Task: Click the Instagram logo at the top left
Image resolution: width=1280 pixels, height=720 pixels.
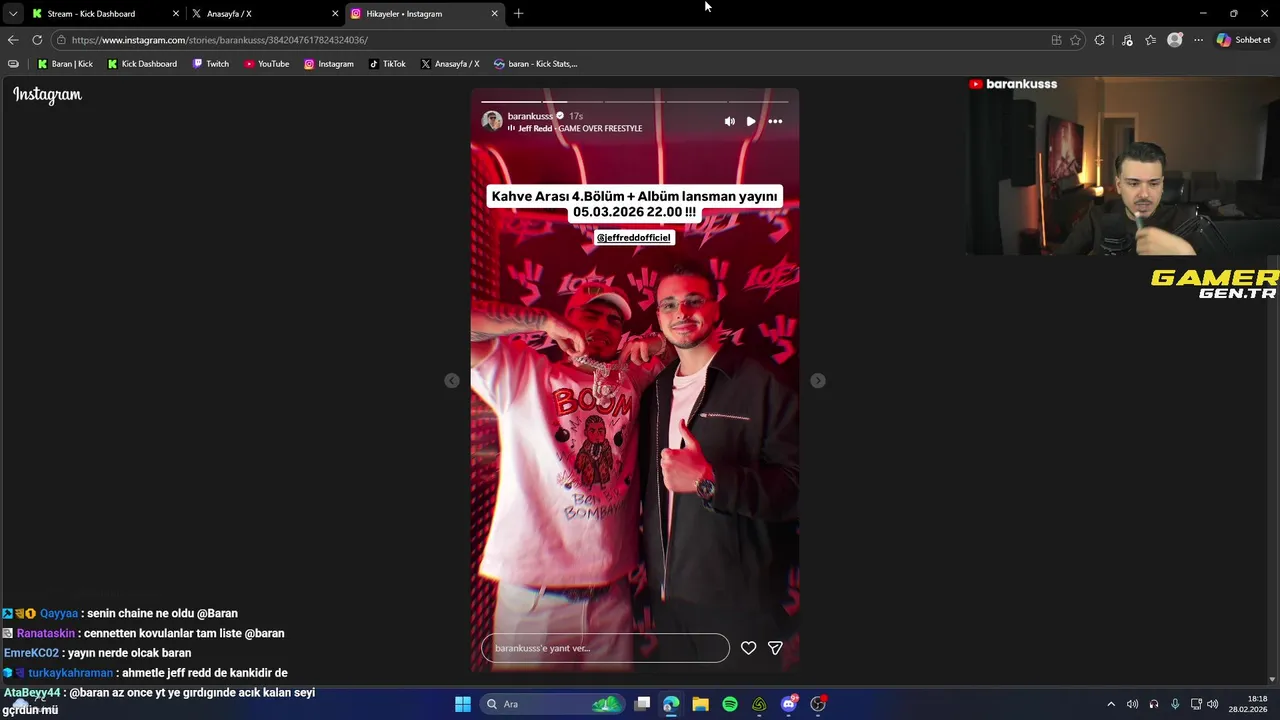Action: (47, 95)
